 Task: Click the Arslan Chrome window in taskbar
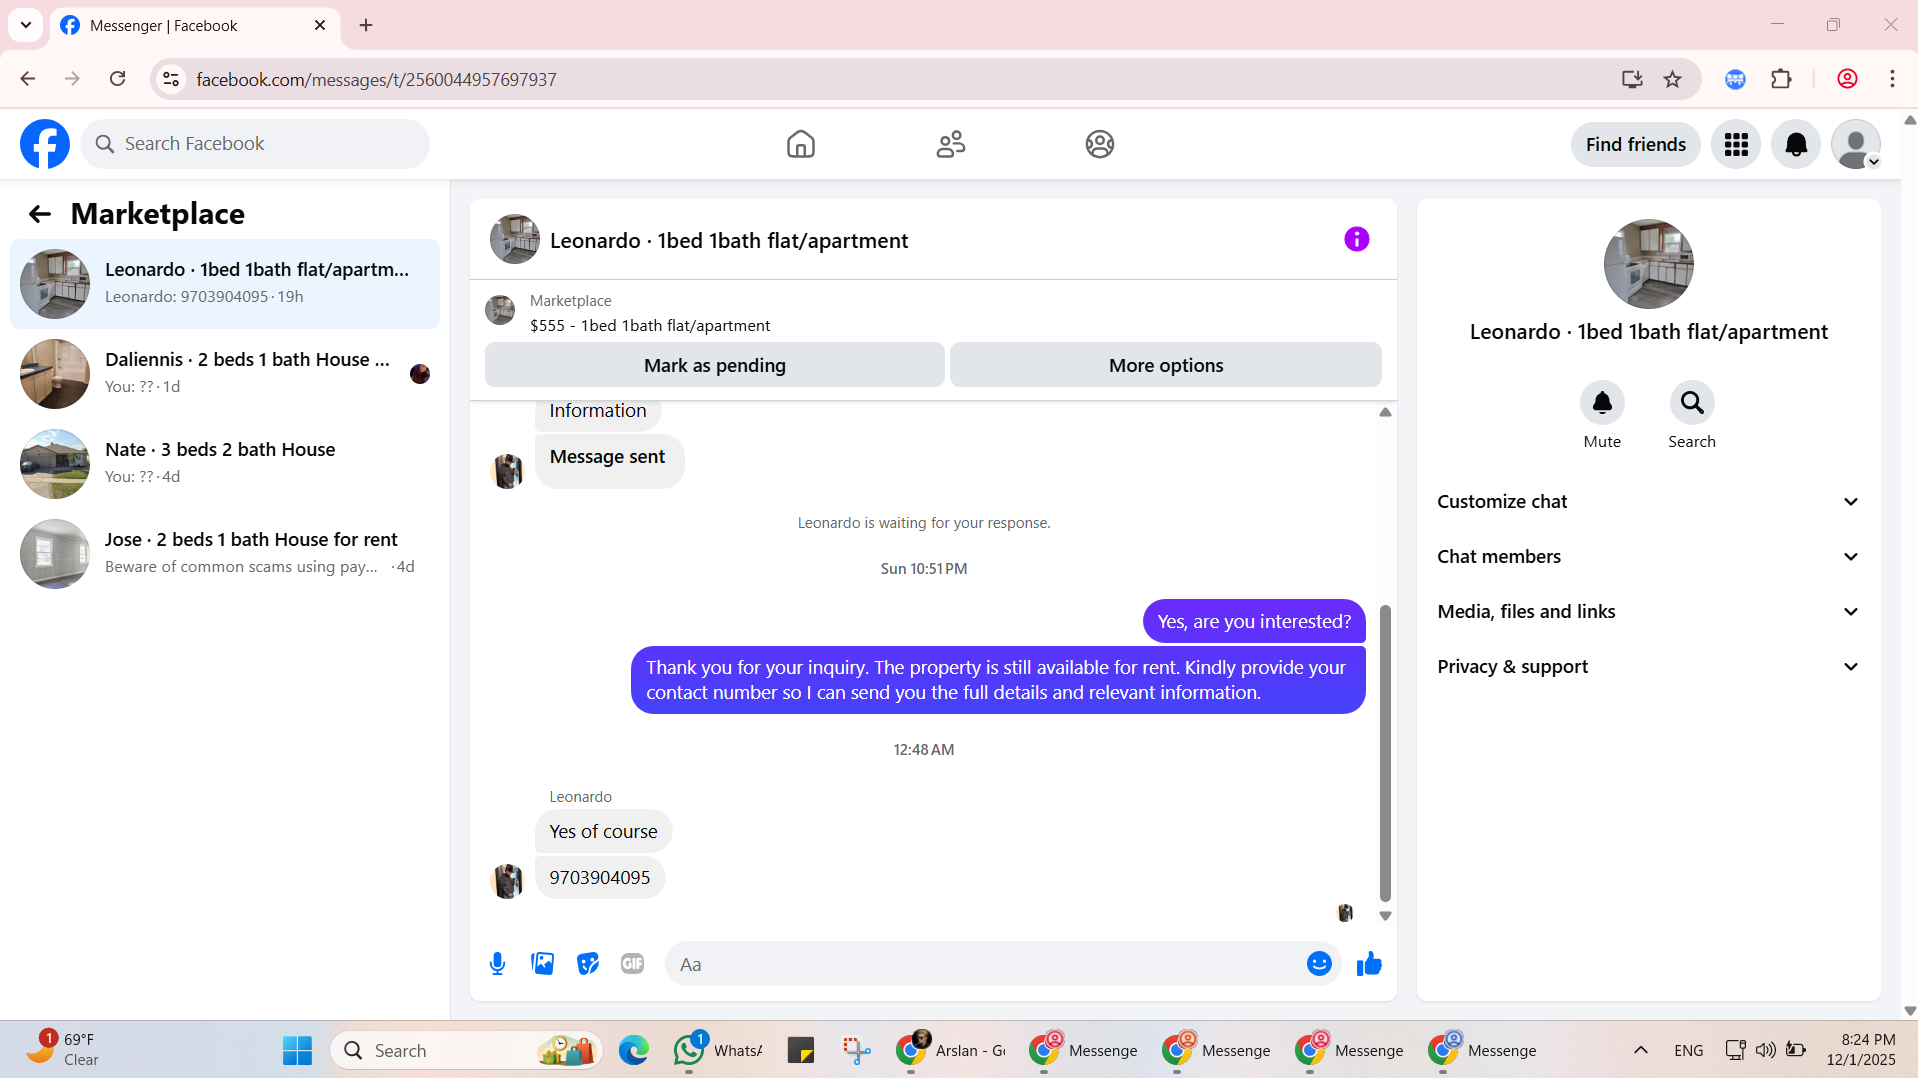click(x=952, y=1050)
